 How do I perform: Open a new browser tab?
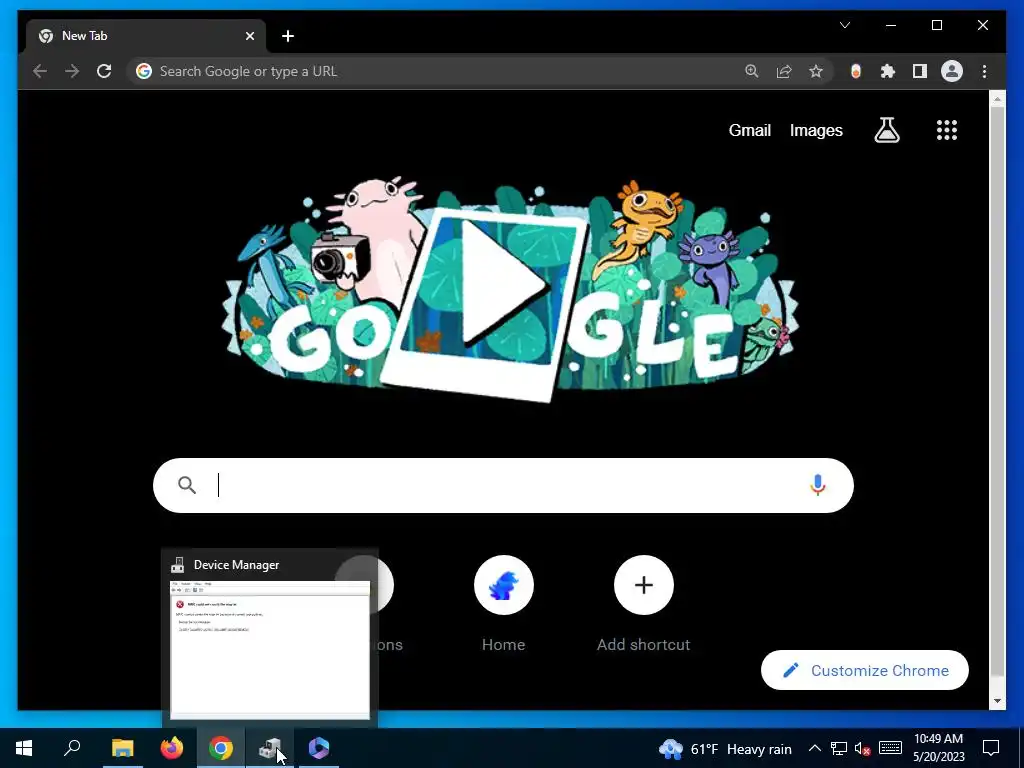288,36
